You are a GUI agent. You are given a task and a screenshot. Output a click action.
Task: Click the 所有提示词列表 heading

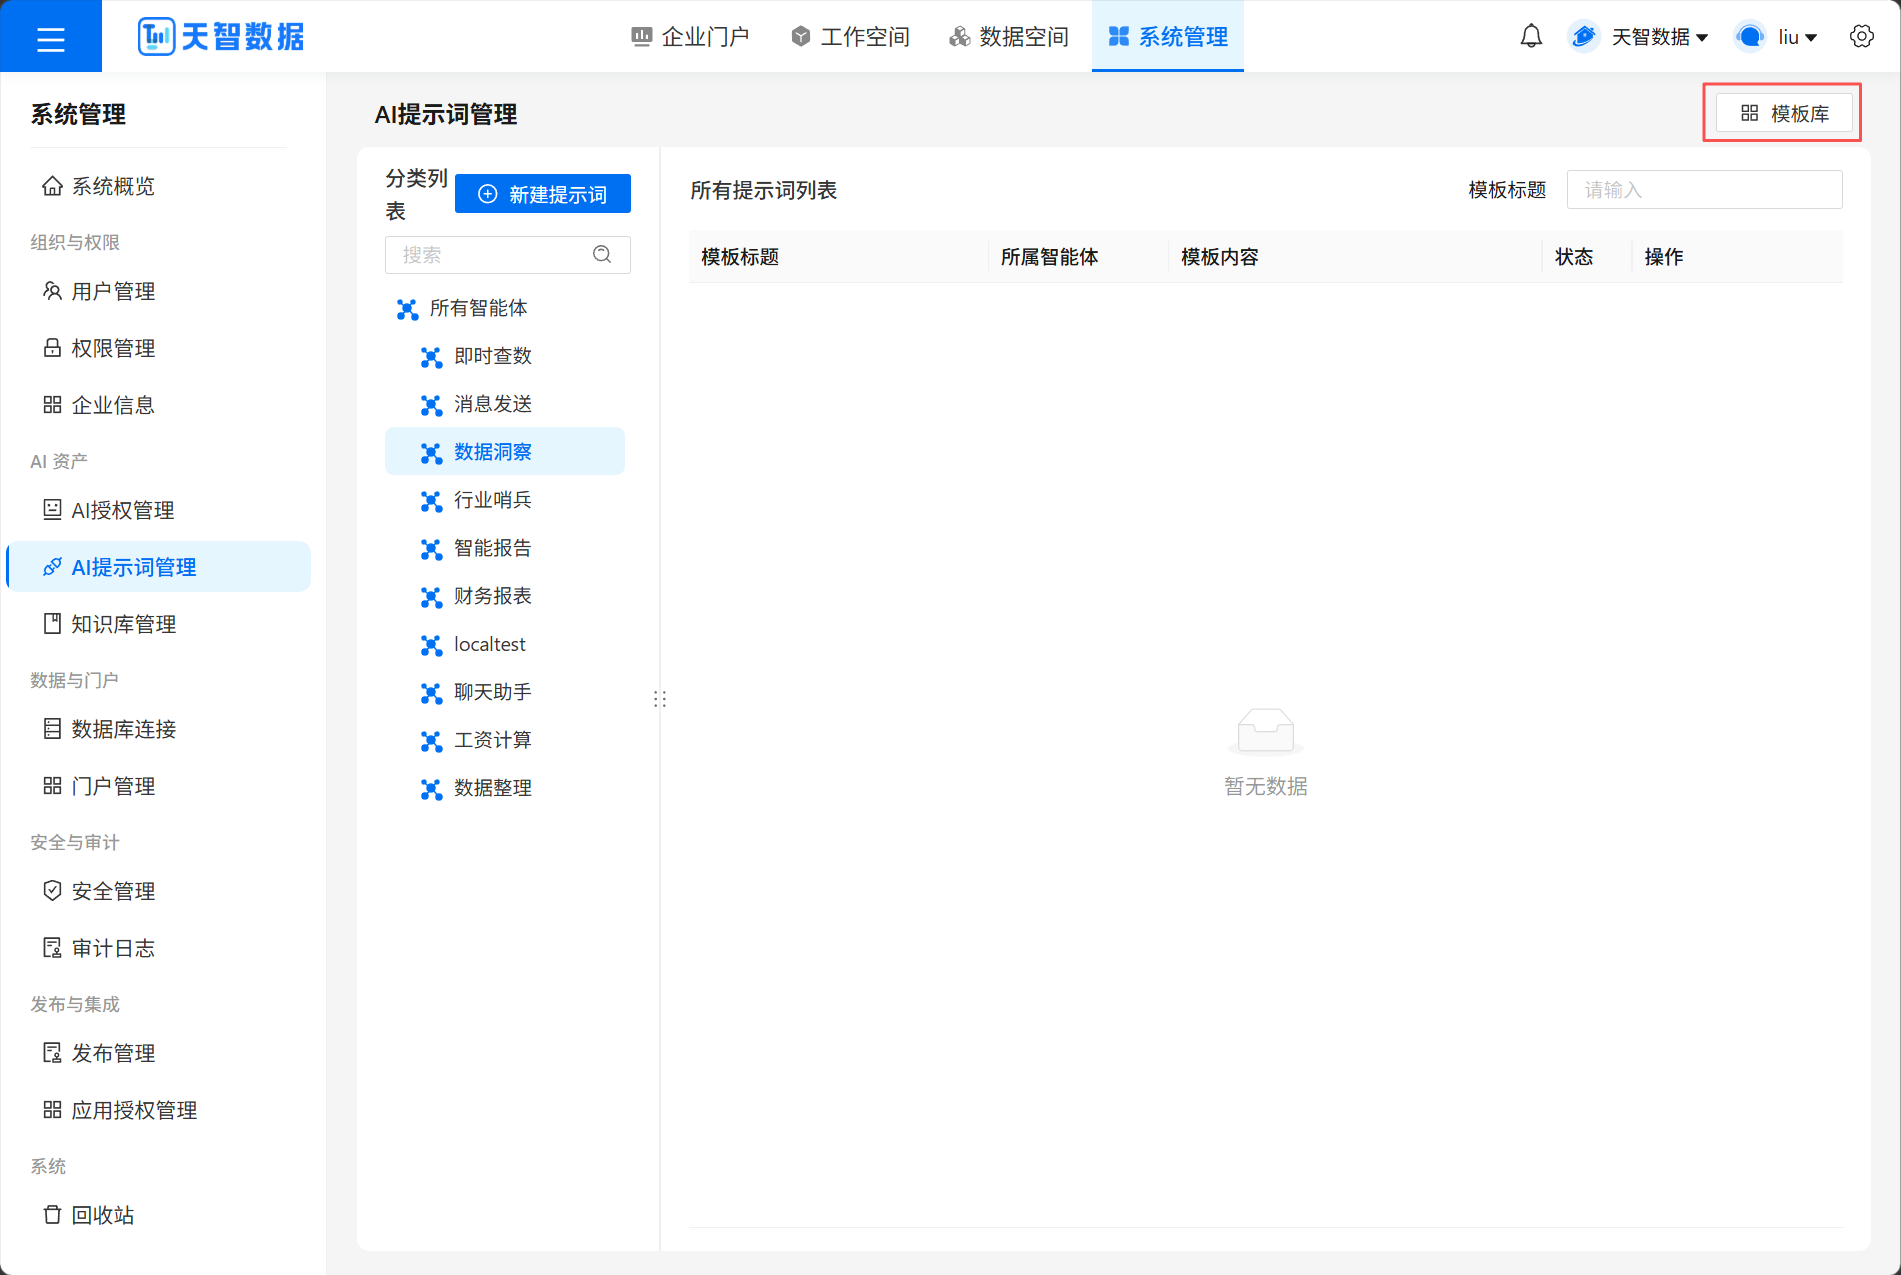tap(763, 190)
